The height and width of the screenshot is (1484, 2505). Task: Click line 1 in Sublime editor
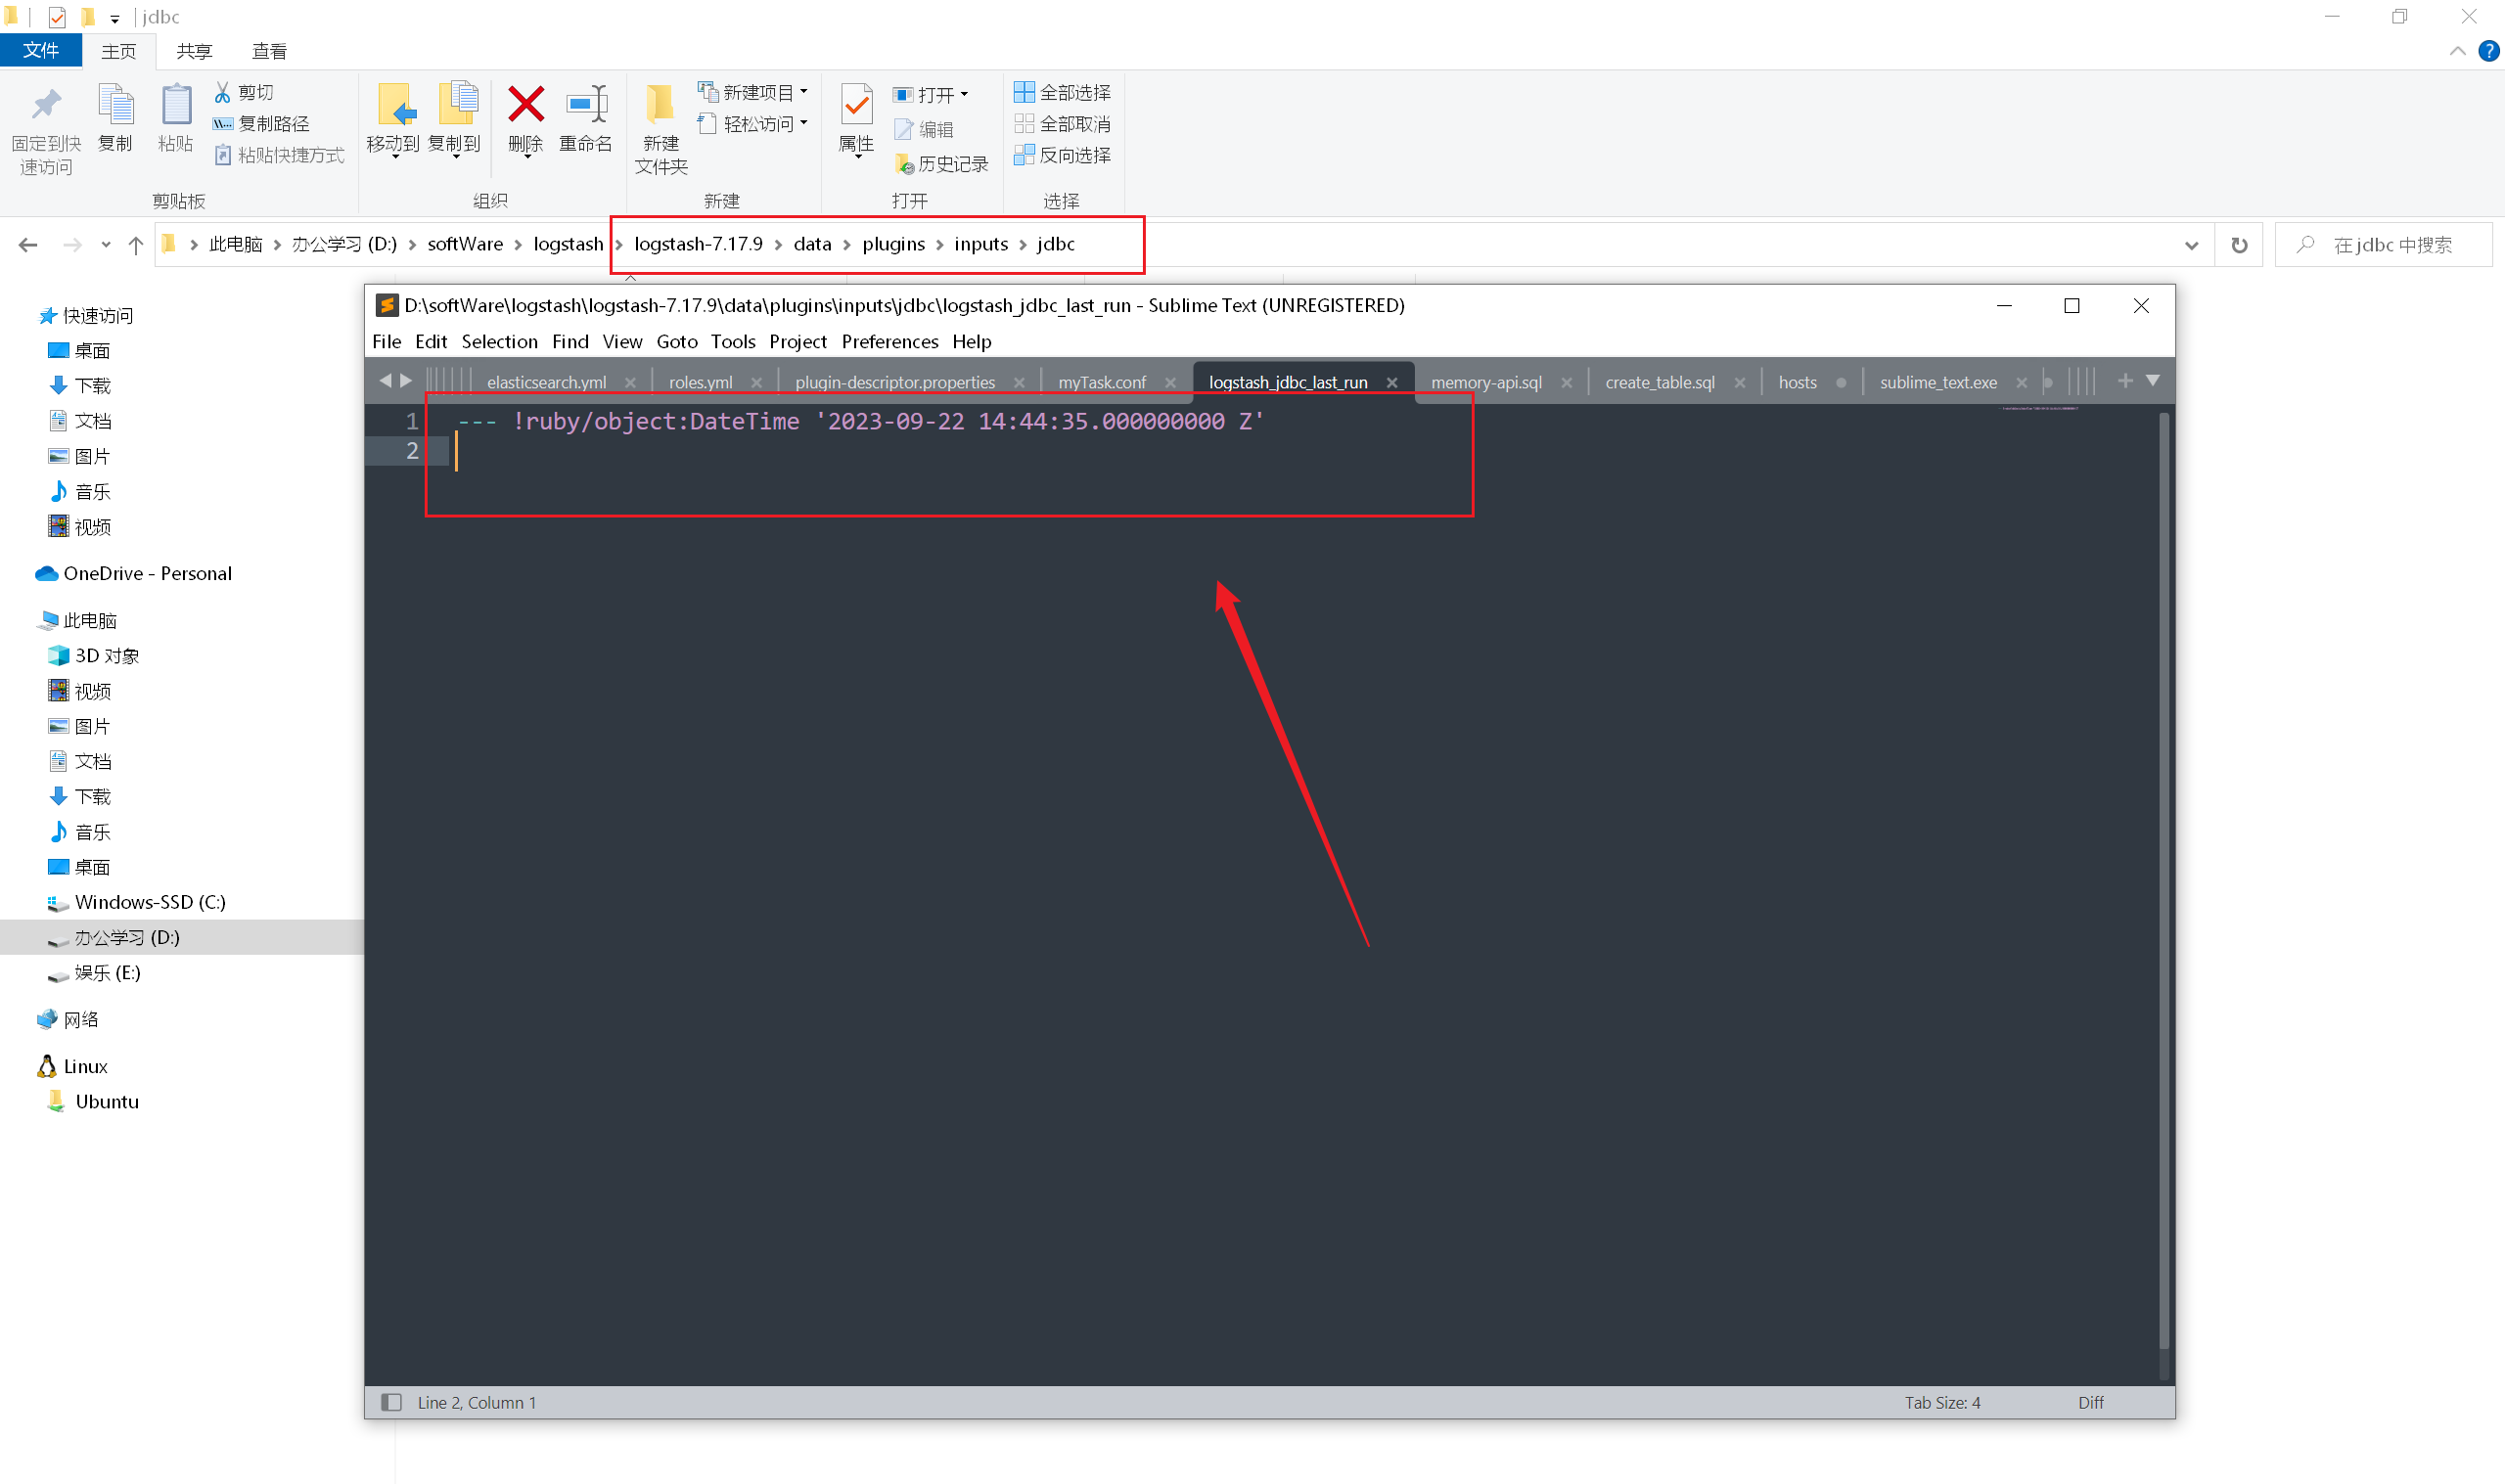point(860,421)
